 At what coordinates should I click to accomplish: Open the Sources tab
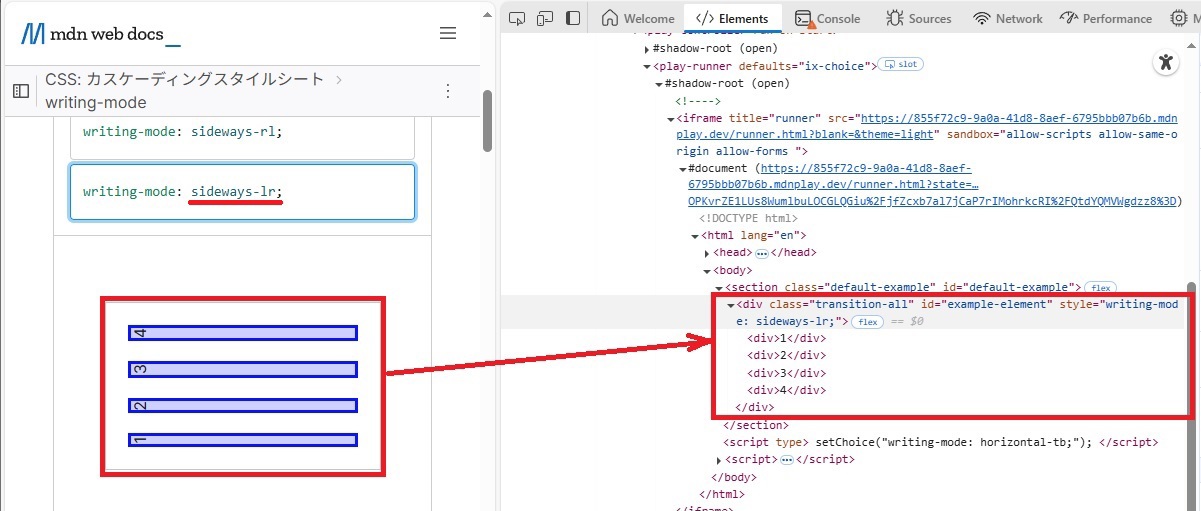tap(918, 18)
